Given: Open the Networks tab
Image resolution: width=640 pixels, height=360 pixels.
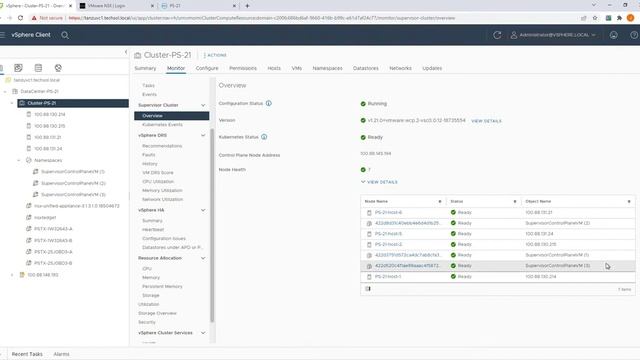Looking at the screenshot, I should 400,68.
